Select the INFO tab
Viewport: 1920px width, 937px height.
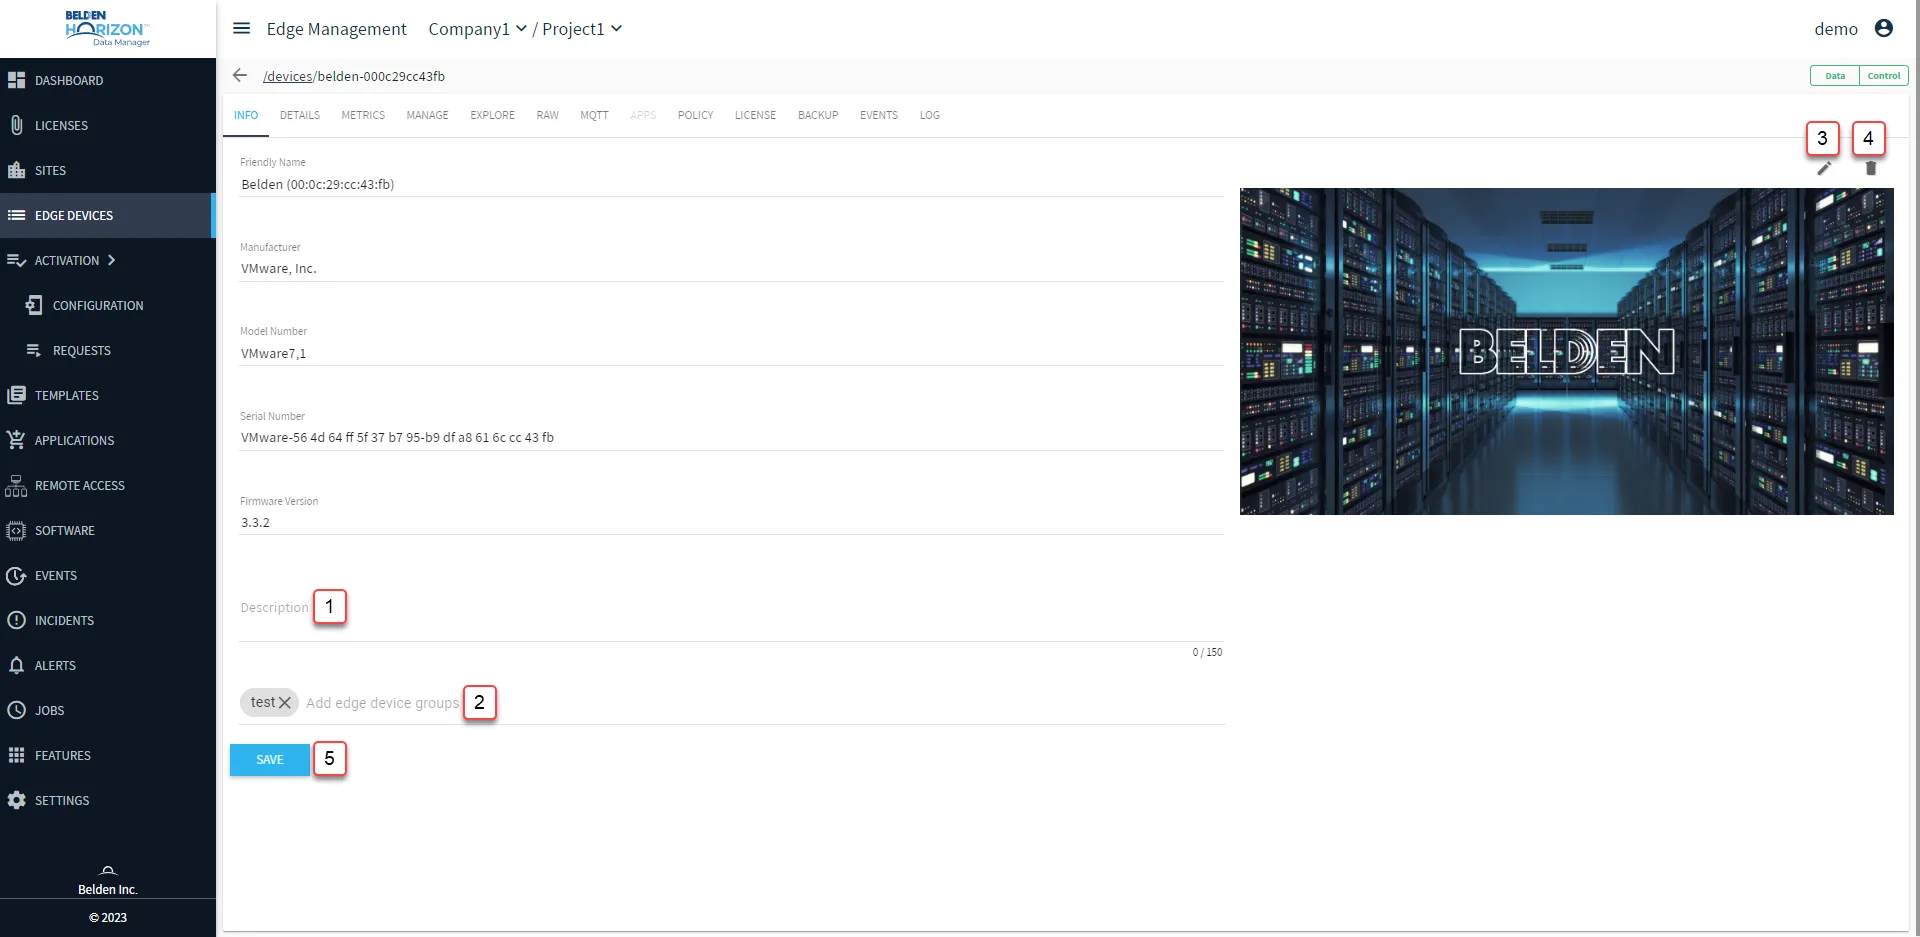click(246, 115)
